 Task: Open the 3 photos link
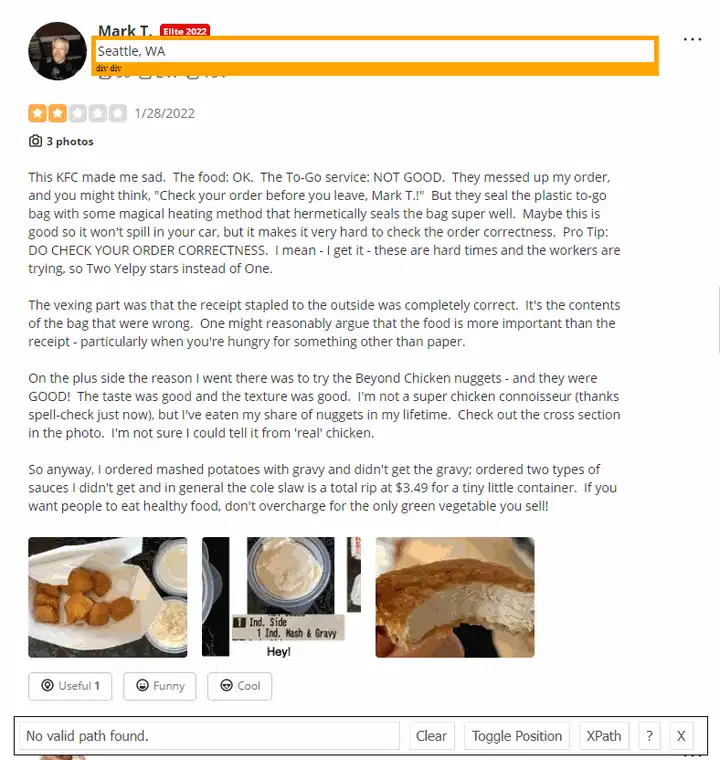(70, 141)
